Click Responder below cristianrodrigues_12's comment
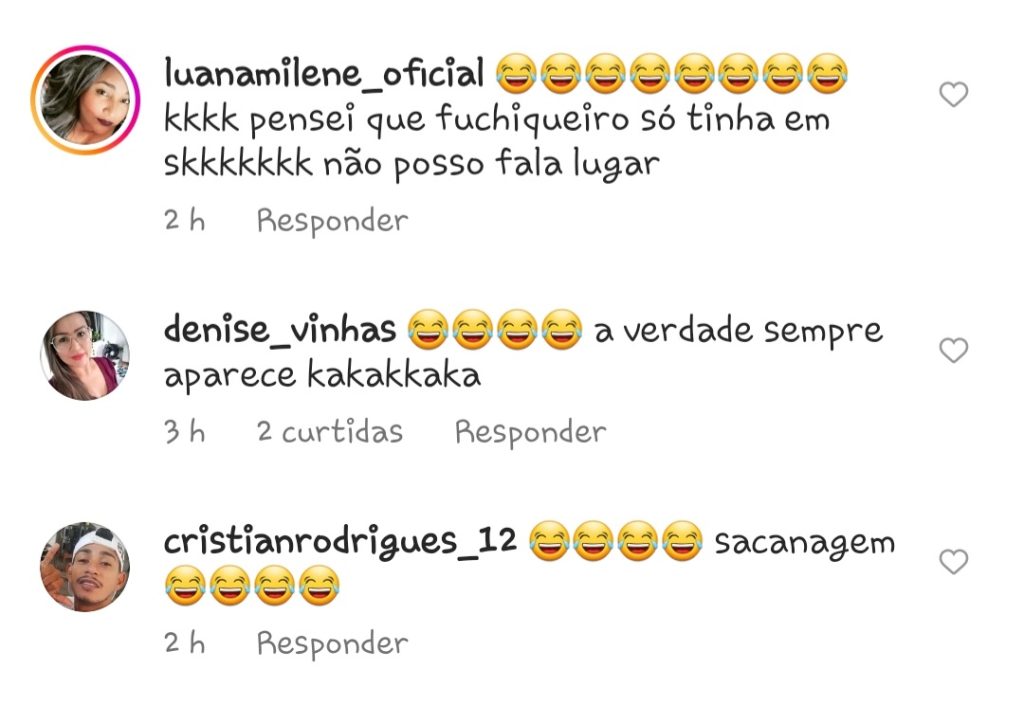 pyautogui.click(x=332, y=644)
